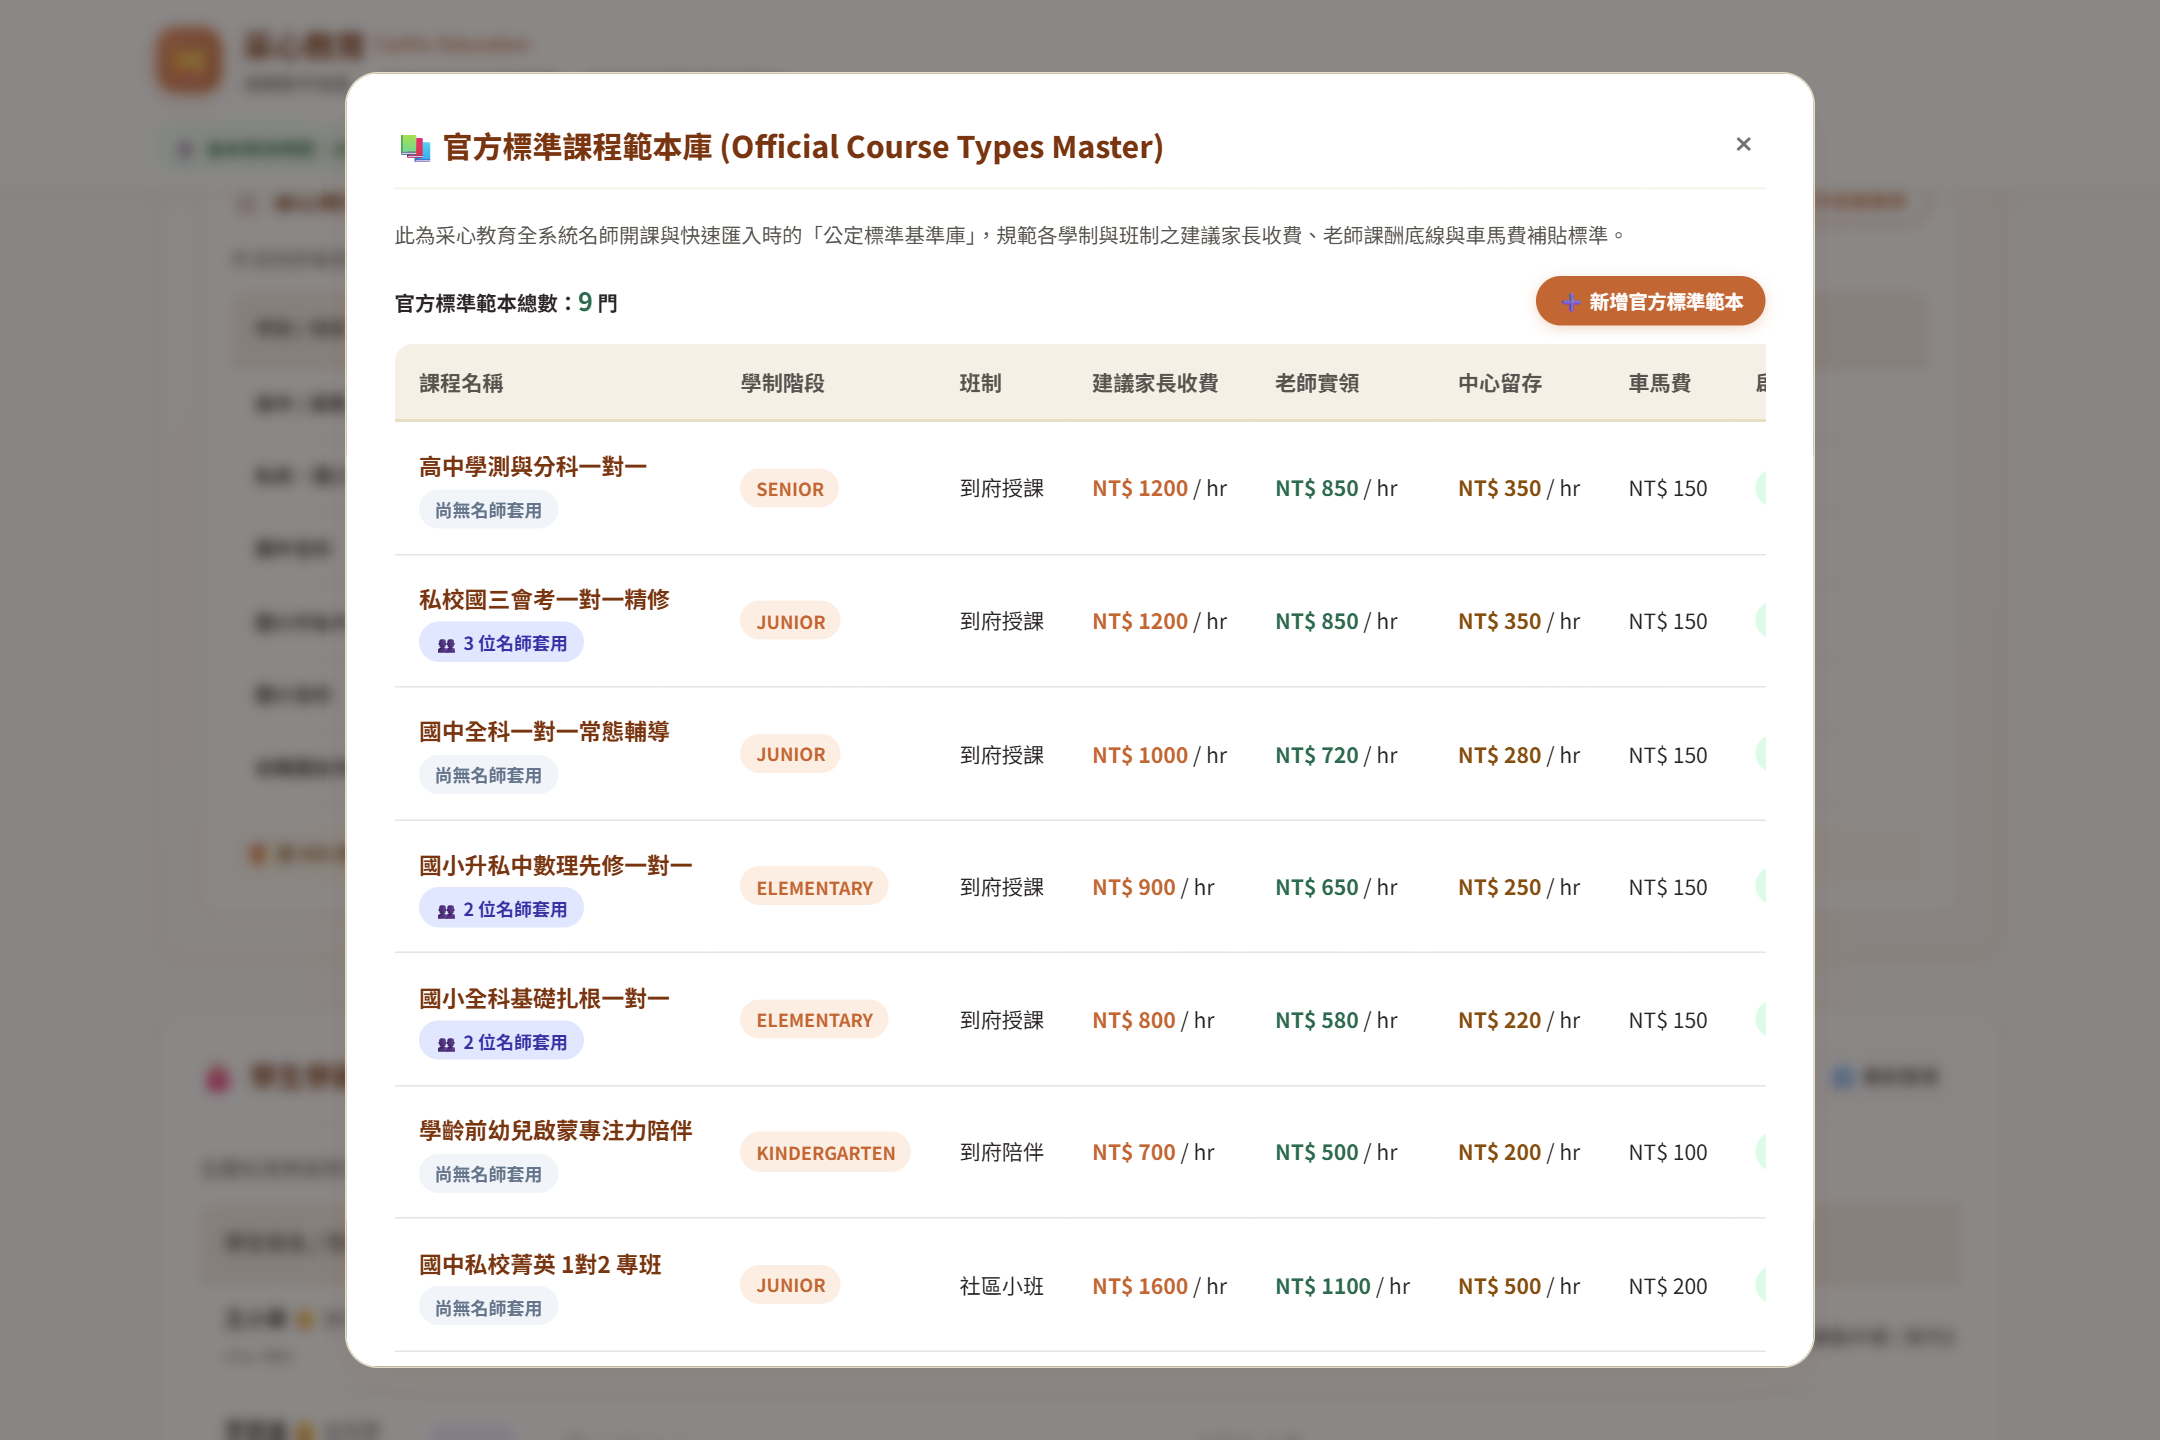Click the 建議家長收費 column header

click(x=1155, y=383)
